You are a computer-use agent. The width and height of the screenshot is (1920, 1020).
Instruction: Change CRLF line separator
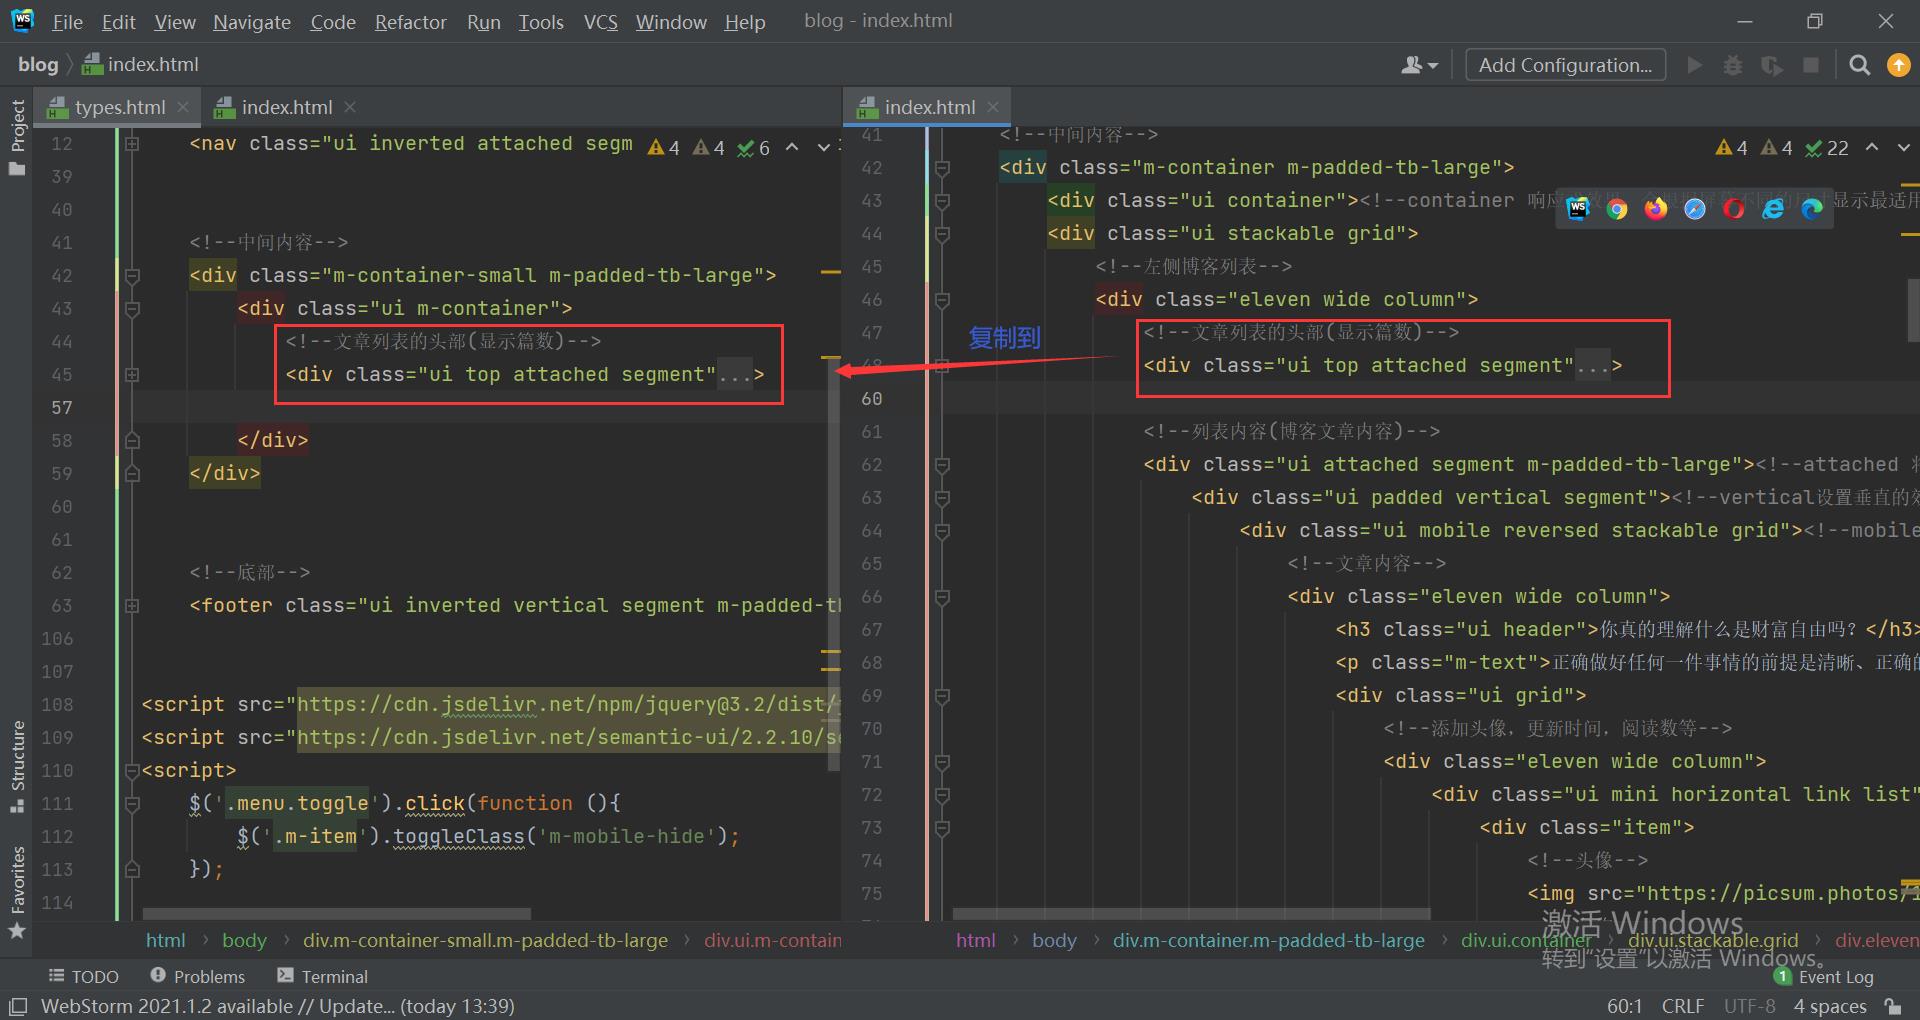tap(1683, 1006)
